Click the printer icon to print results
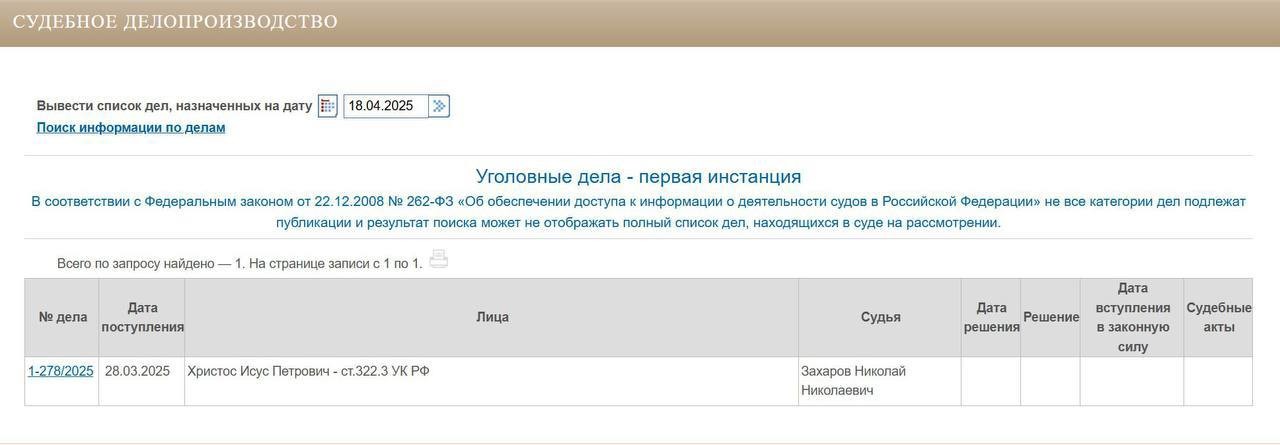The image size is (1280, 445). click(x=438, y=260)
